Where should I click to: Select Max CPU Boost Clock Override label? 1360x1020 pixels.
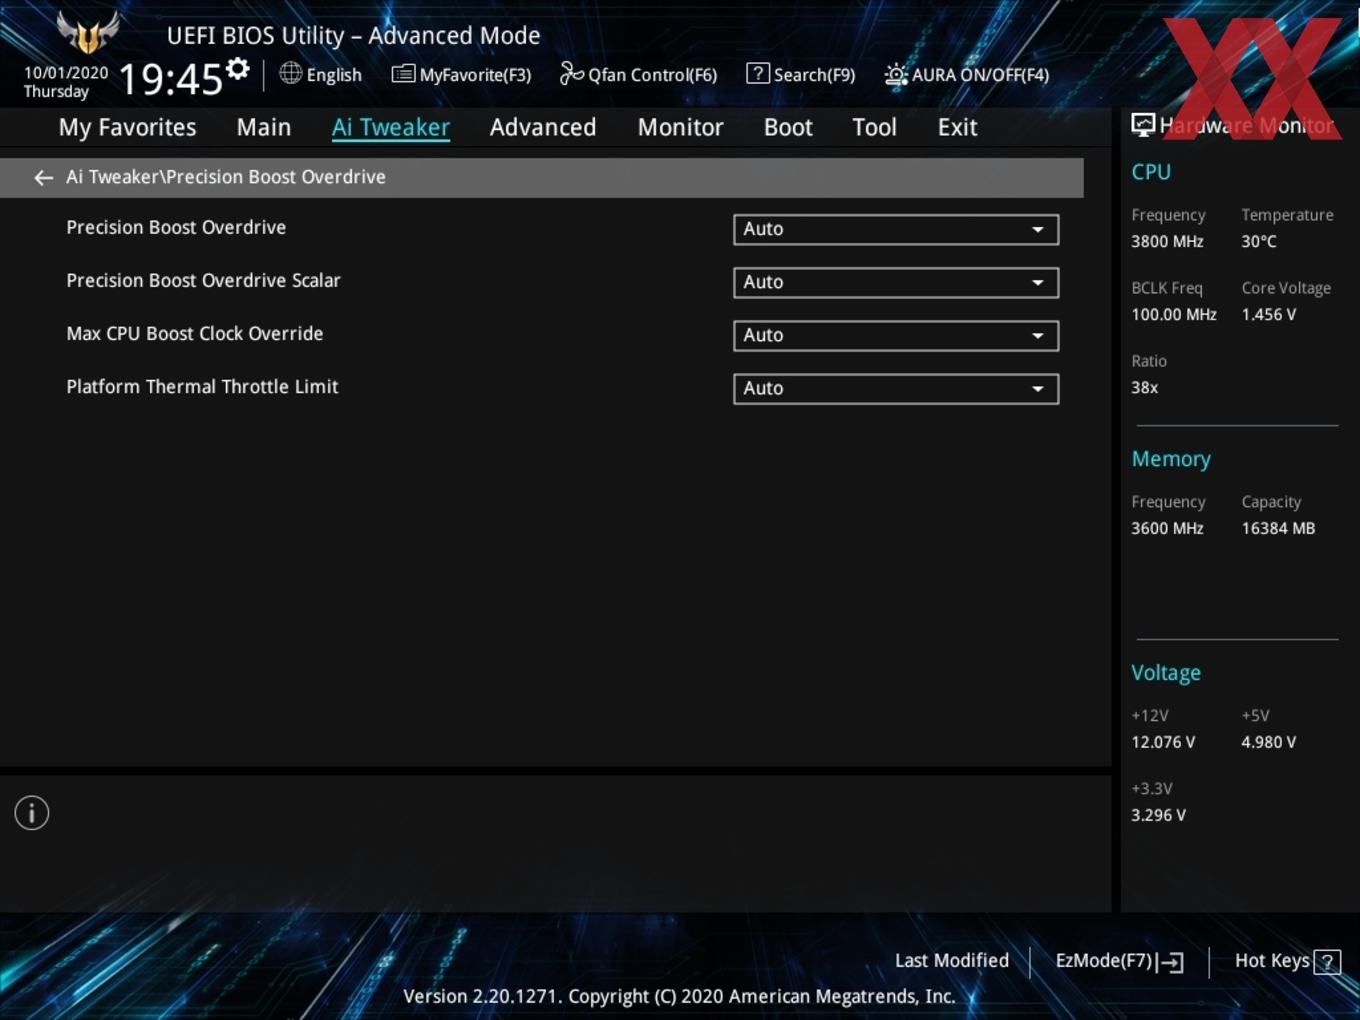click(x=194, y=334)
